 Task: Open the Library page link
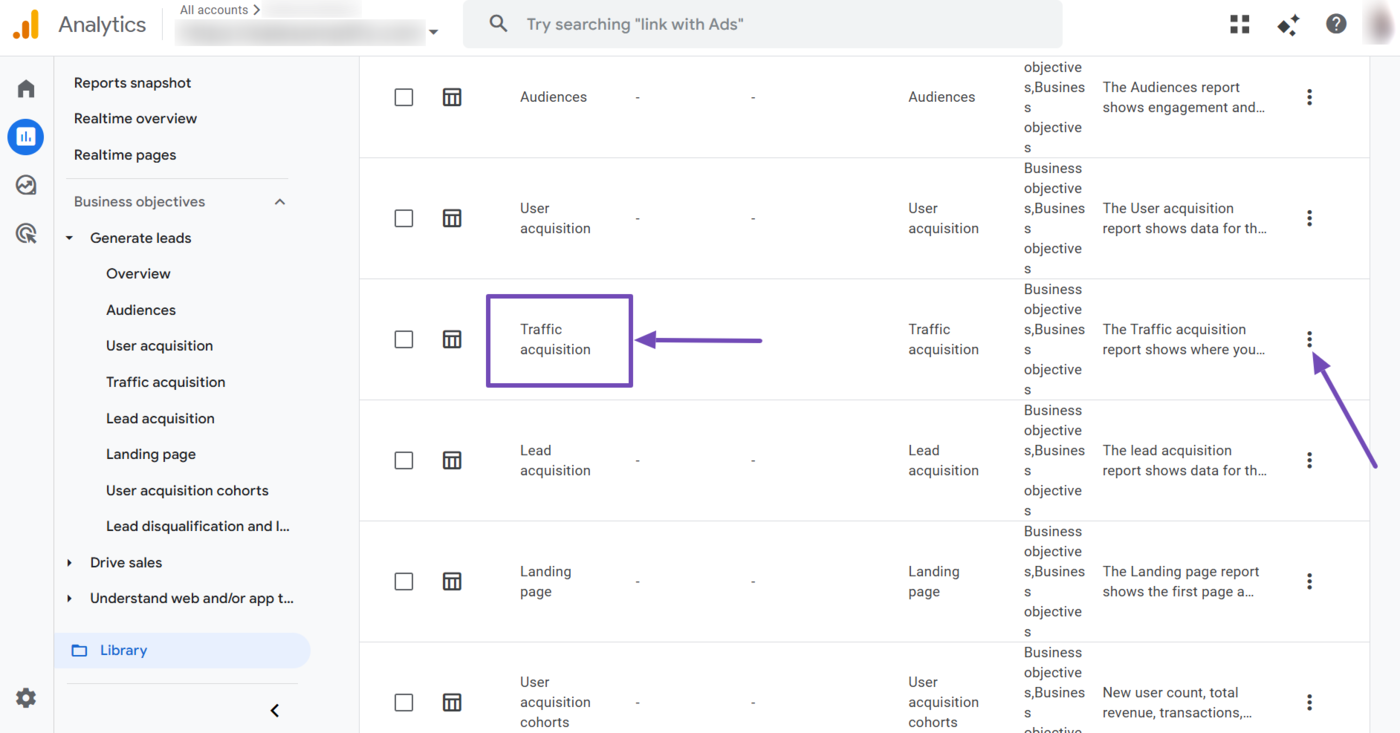123,650
